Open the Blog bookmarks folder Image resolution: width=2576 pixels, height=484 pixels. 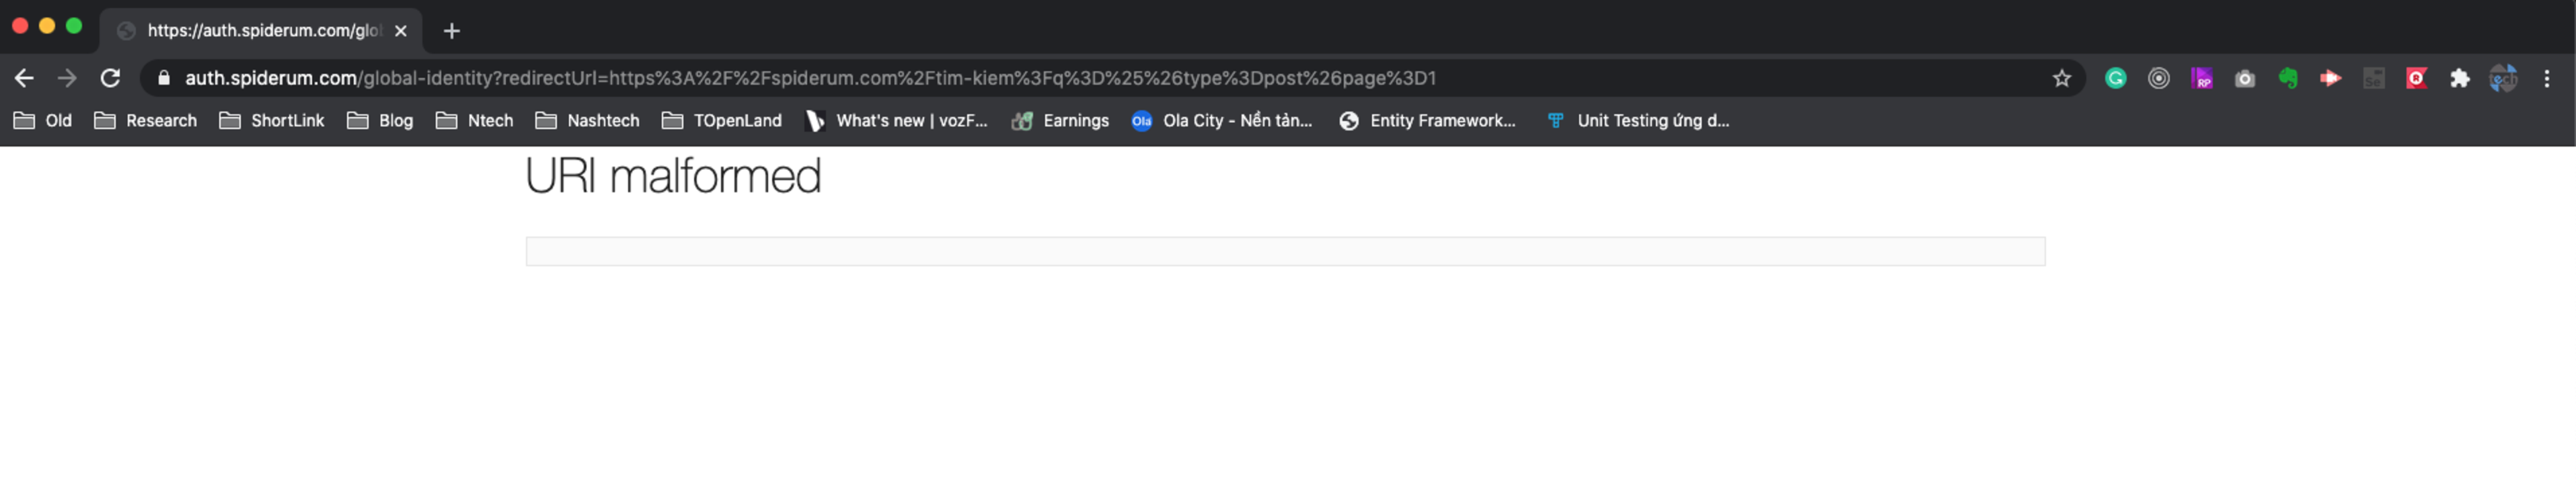[x=380, y=120]
